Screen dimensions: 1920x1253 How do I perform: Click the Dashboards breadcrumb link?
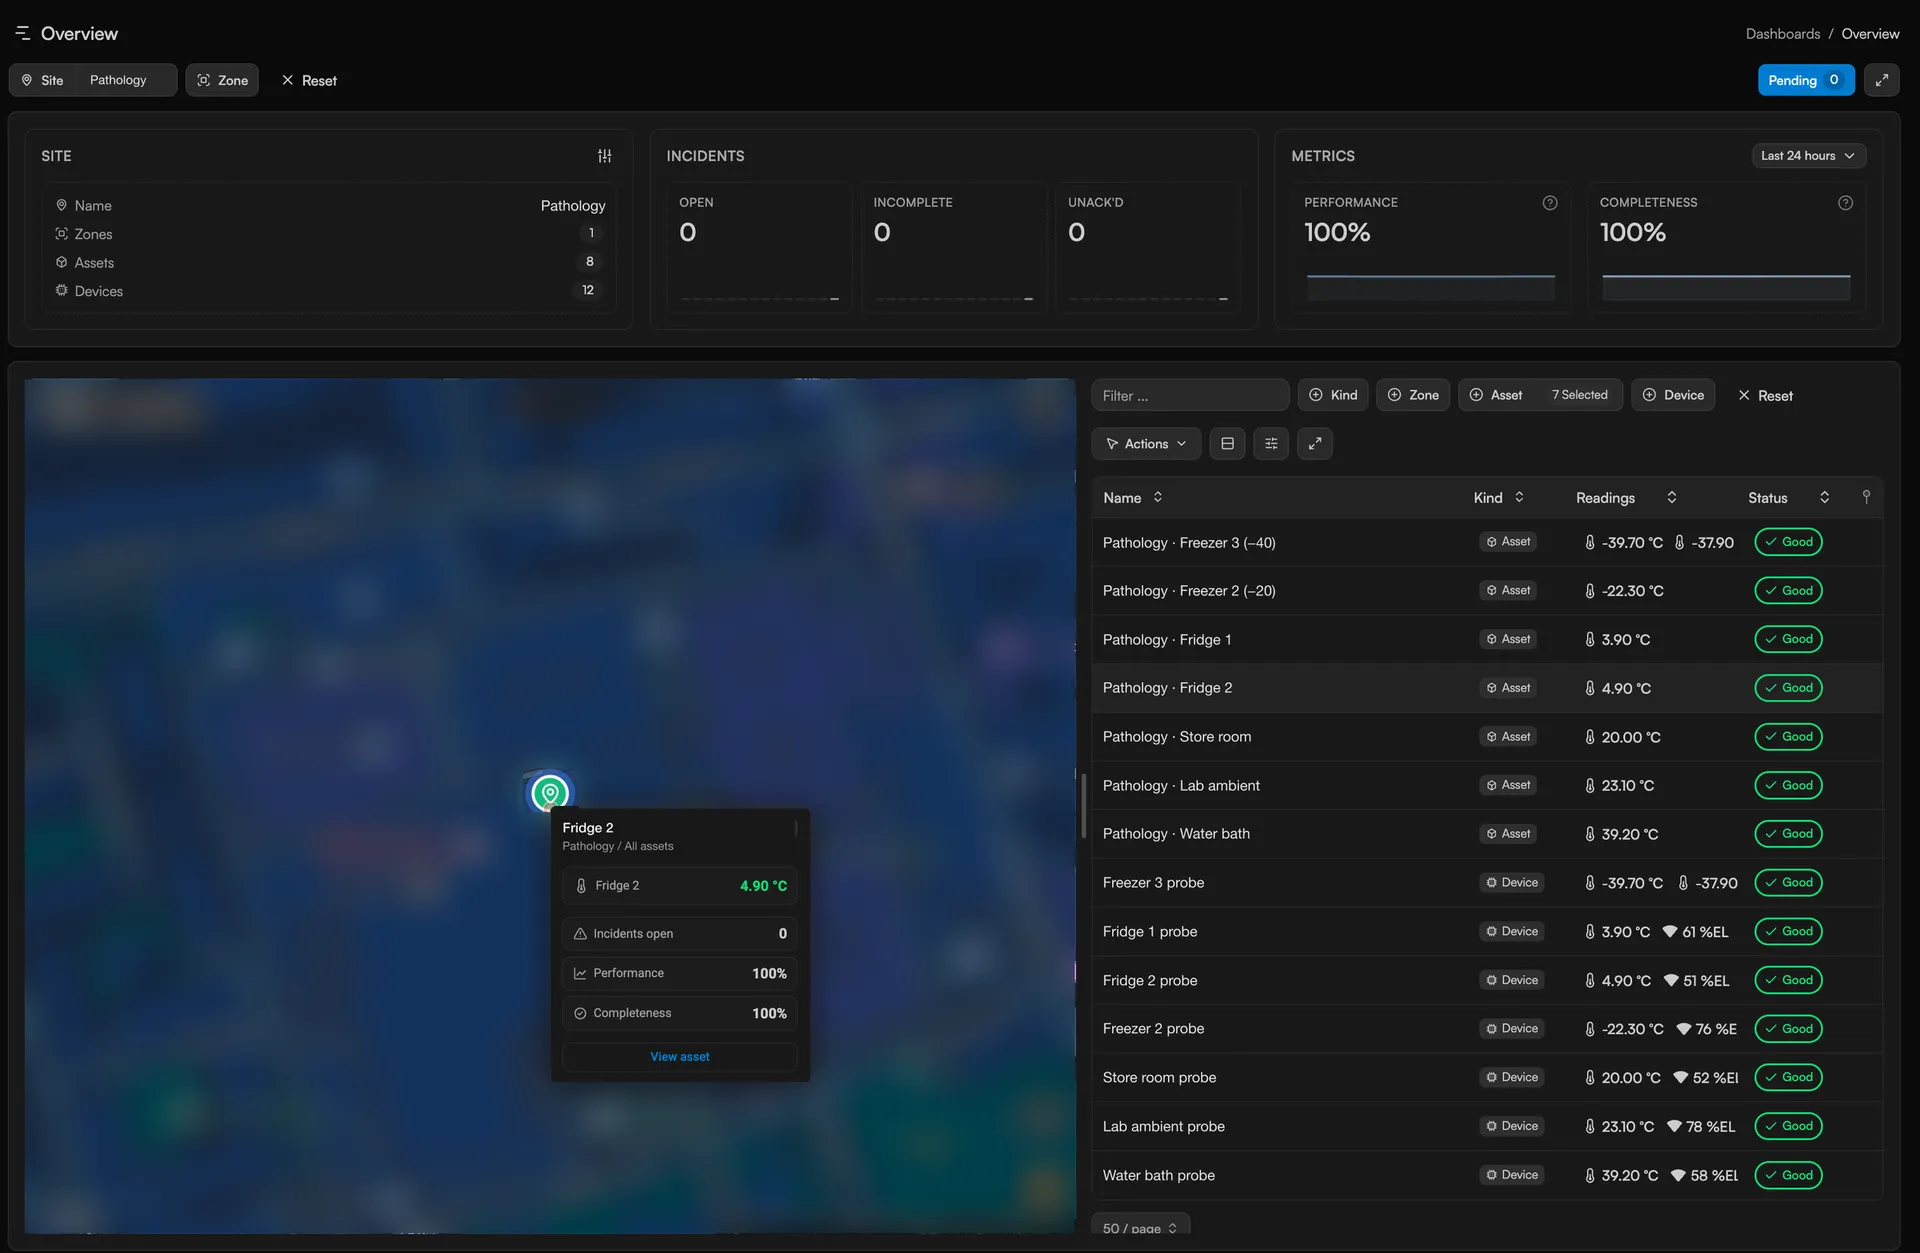tap(1782, 33)
